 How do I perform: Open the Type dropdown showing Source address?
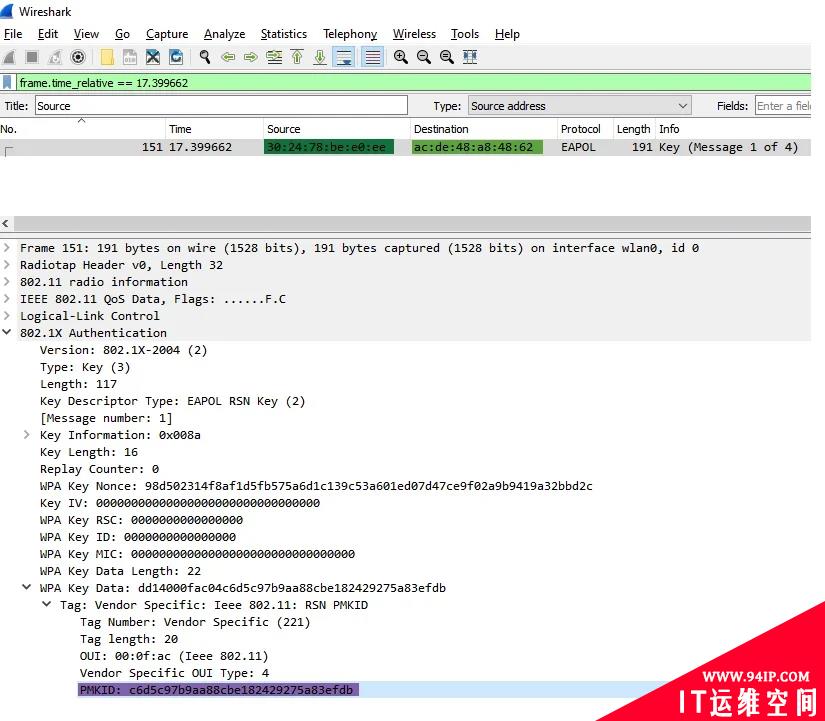pyautogui.click(x=580, y=106)
